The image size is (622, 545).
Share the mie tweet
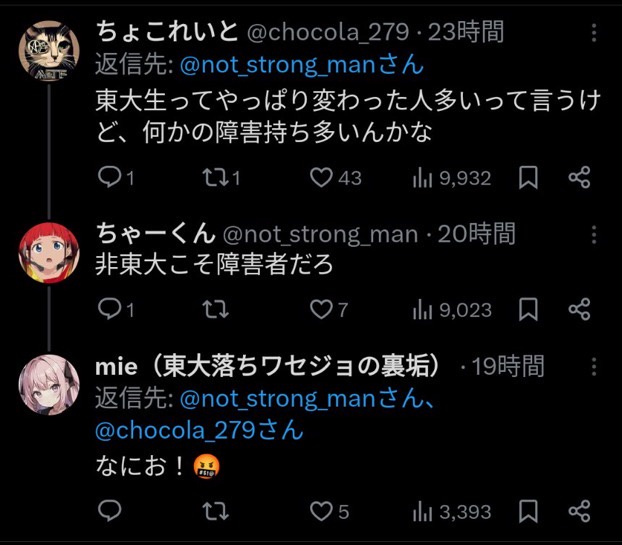click(x=580, y=511)
